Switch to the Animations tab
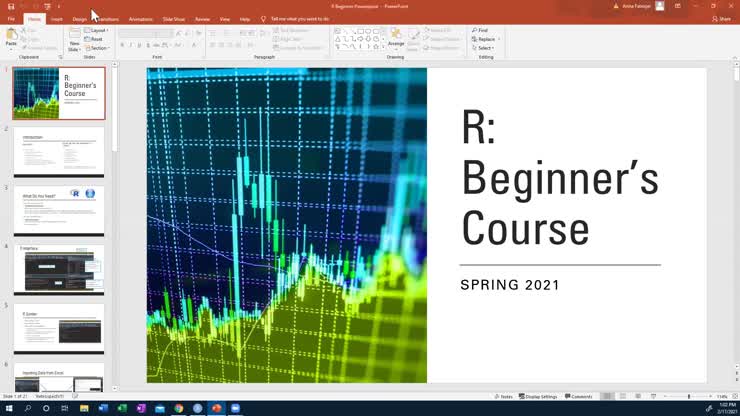740x416 pixels. 141,19
